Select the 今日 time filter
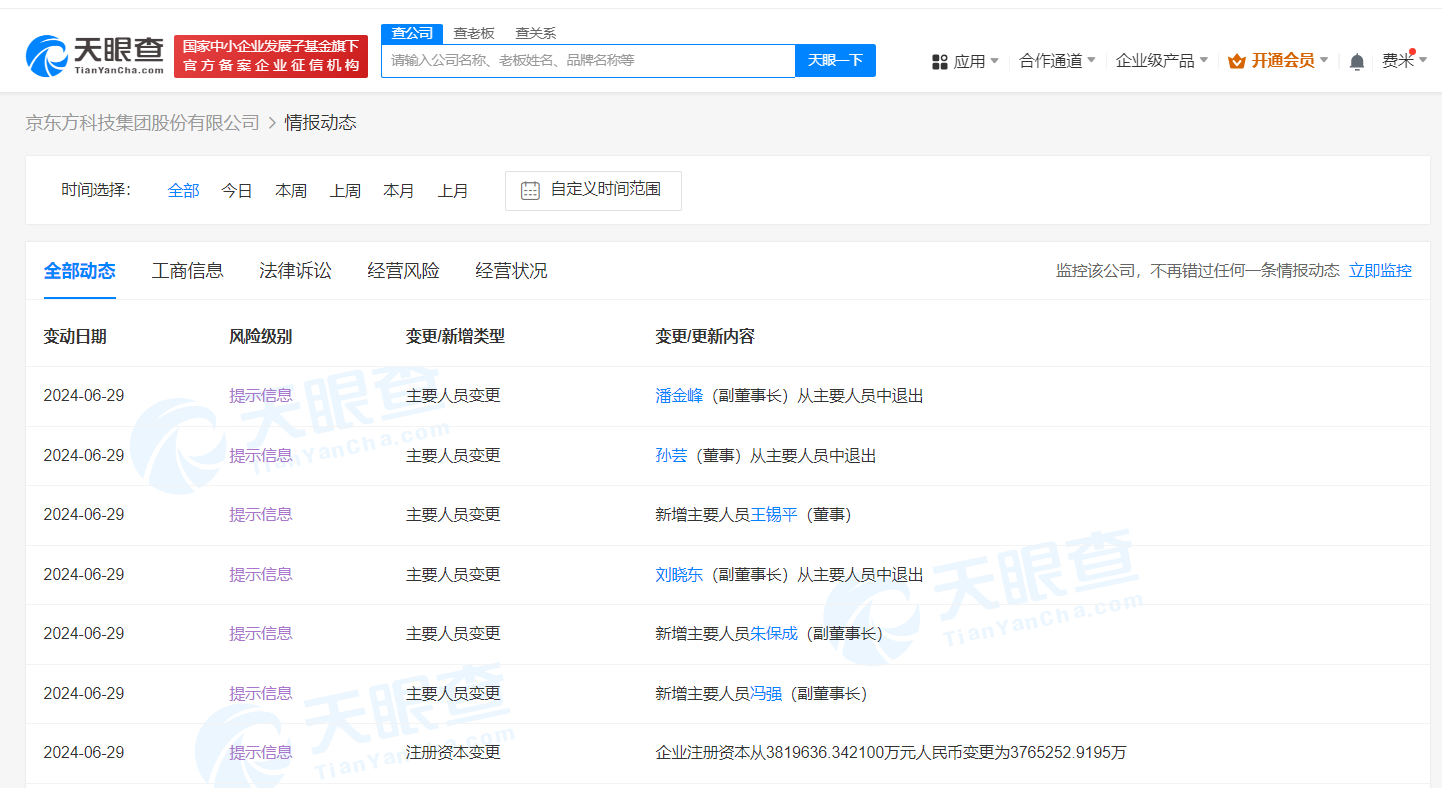 [237, 190]
